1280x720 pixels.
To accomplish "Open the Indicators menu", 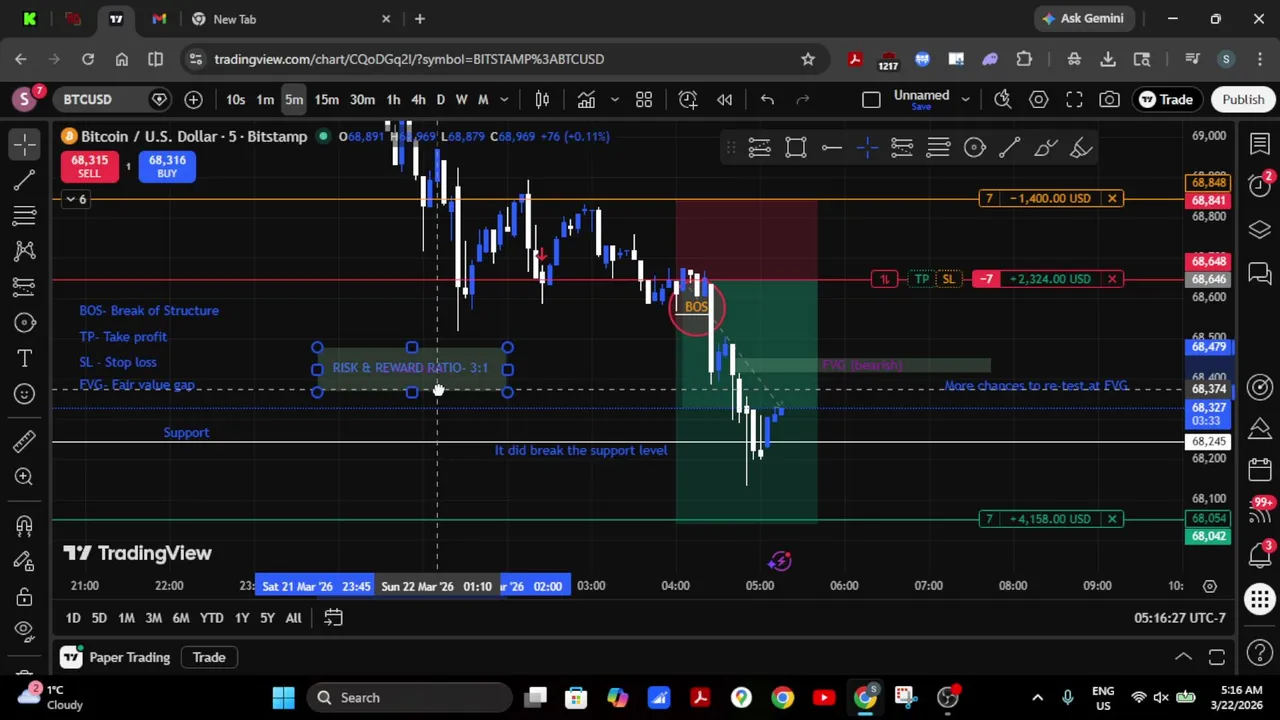I will pyautogui.click(x=586, y=99).
